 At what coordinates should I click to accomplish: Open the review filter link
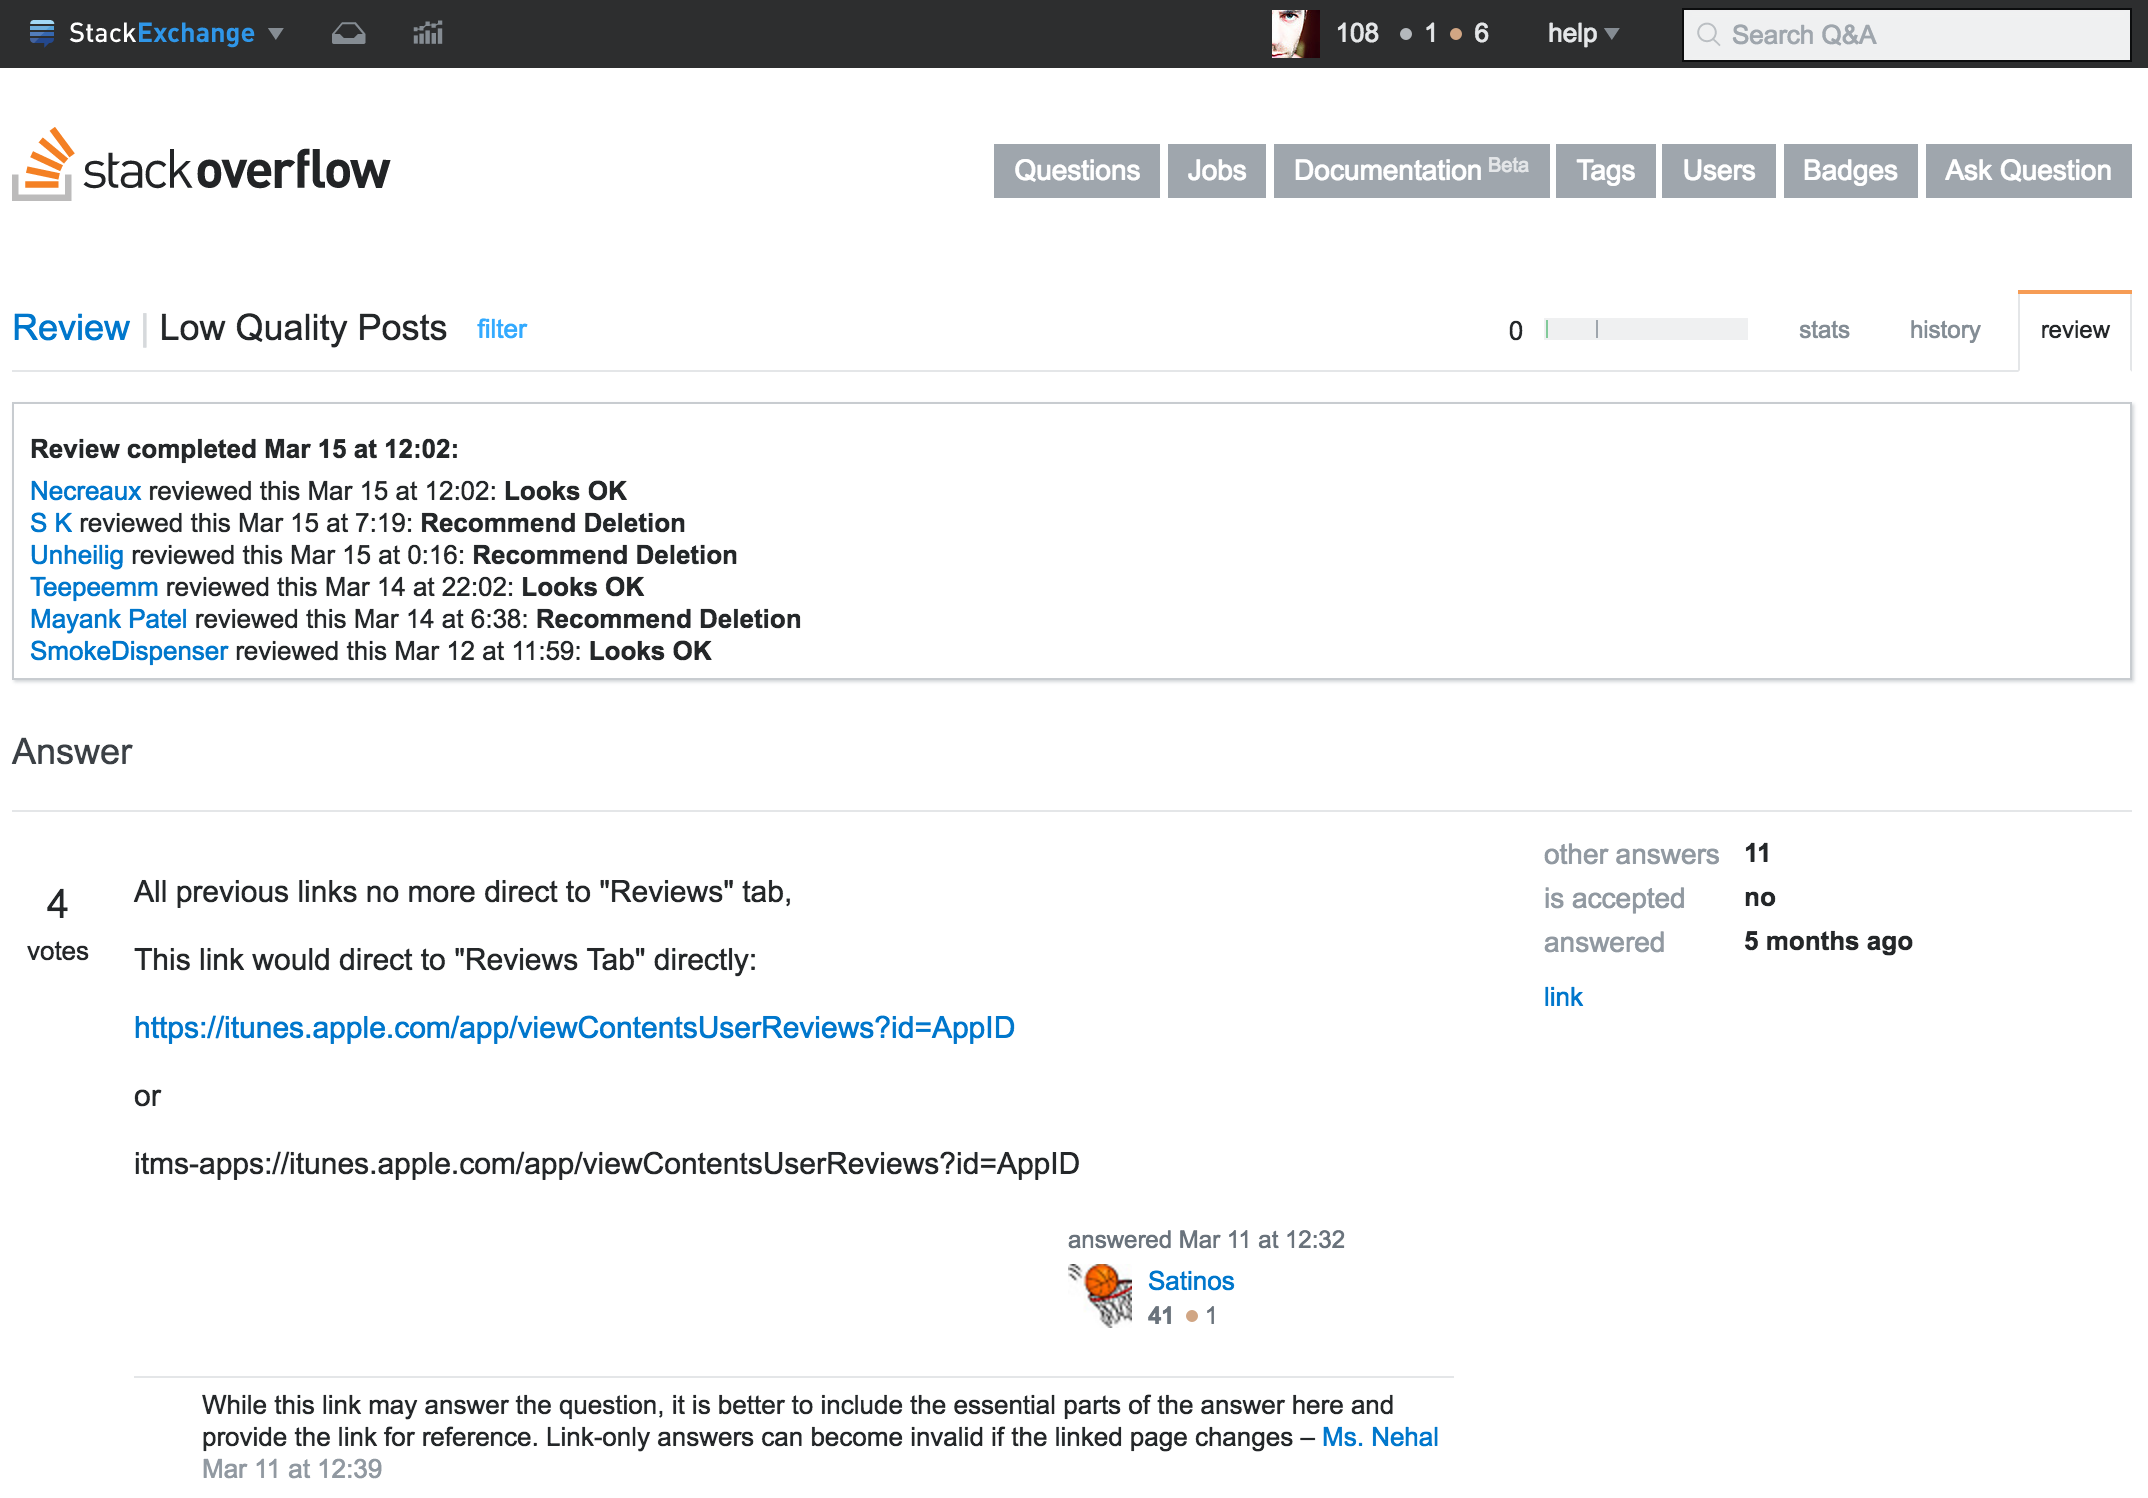[501, 329]
